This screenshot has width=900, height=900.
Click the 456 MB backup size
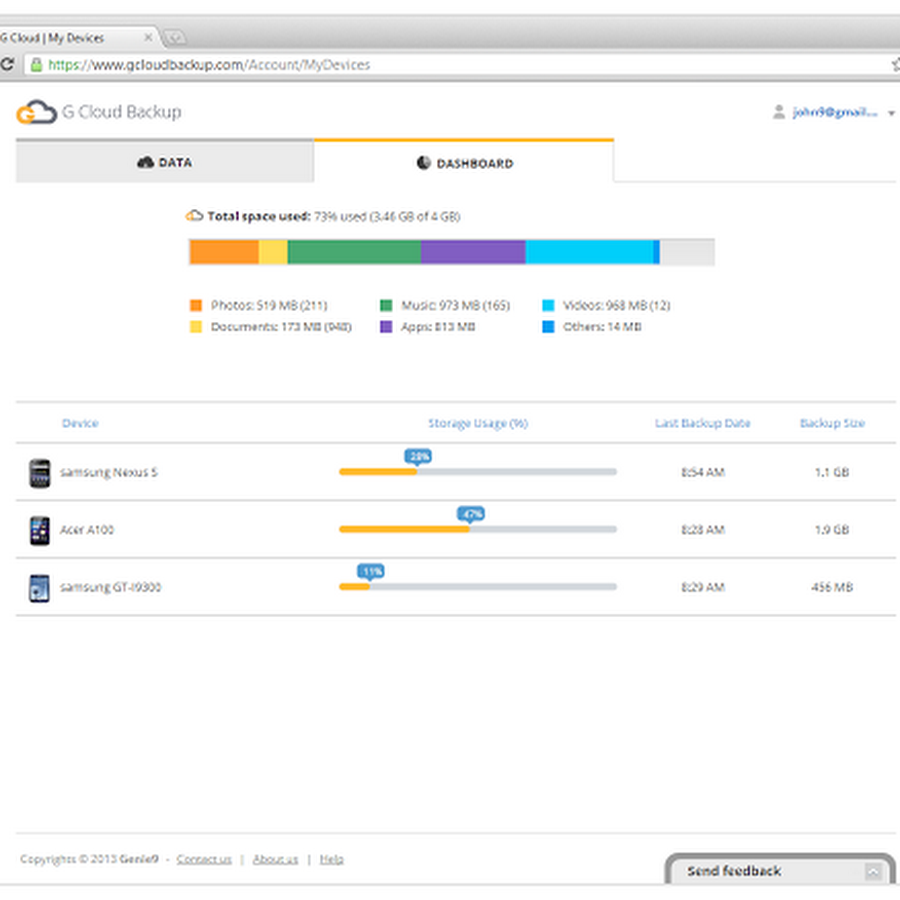point(832,587)
